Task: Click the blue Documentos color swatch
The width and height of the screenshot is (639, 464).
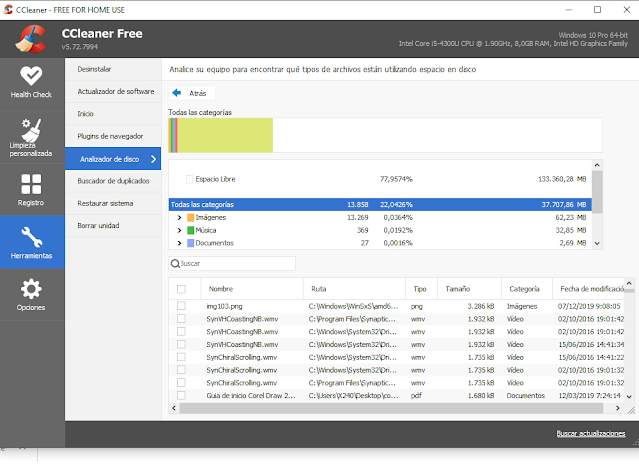Action: pyautogui.click(x=190, y=243)
